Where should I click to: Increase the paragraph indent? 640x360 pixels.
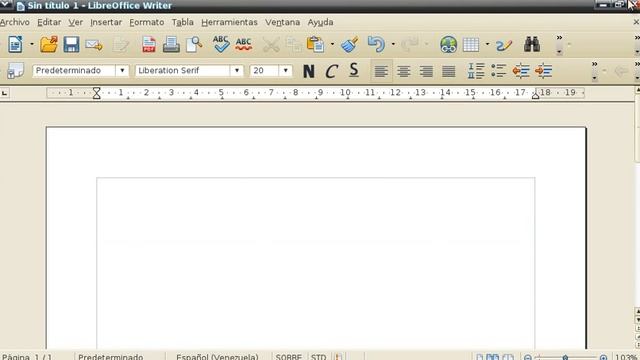tap(543, 71)
